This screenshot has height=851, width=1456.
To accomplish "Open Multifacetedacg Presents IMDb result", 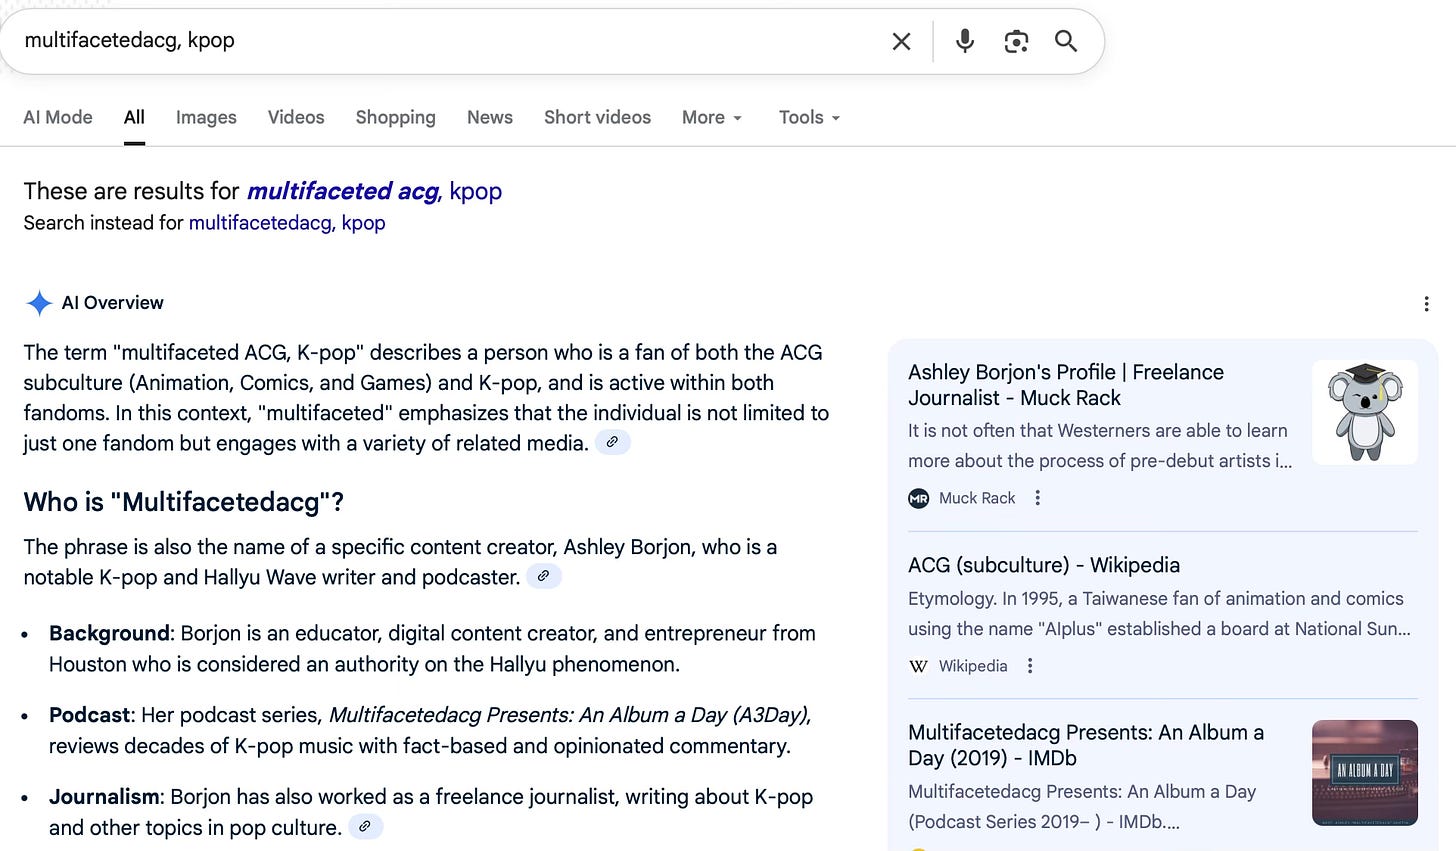I will 1086,745.
